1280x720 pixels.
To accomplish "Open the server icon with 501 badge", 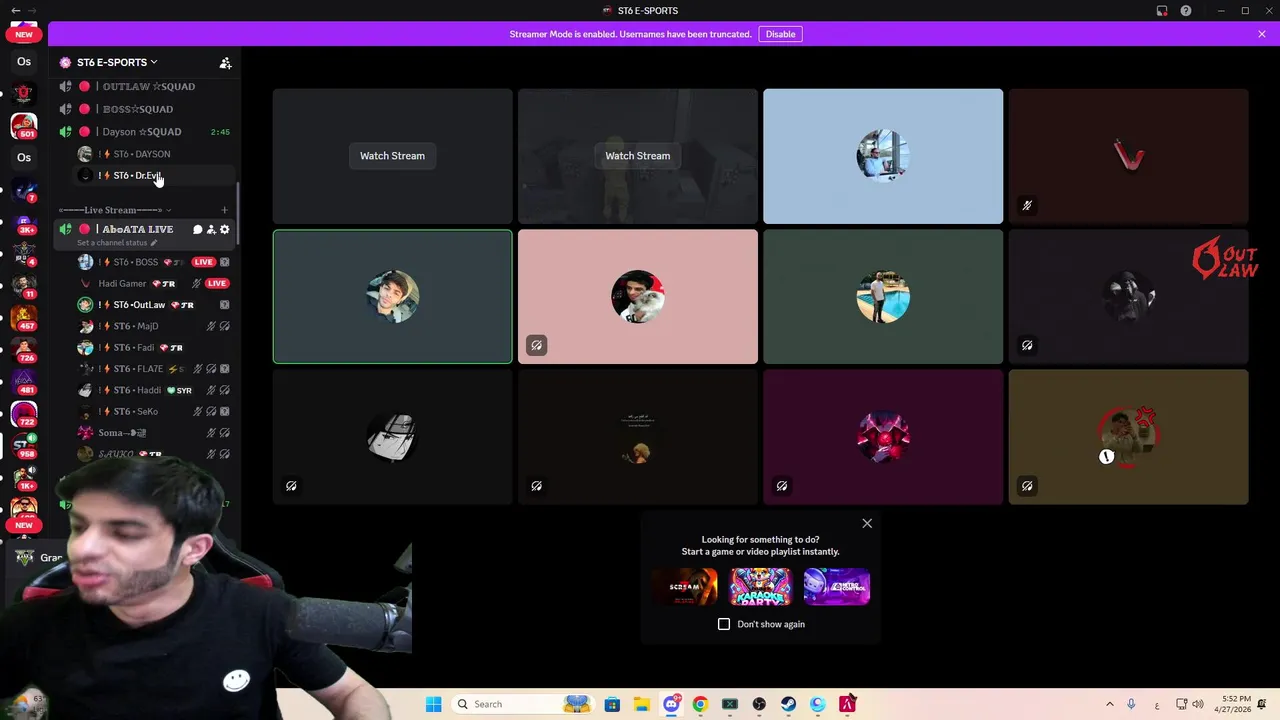I will coord(24,125).
